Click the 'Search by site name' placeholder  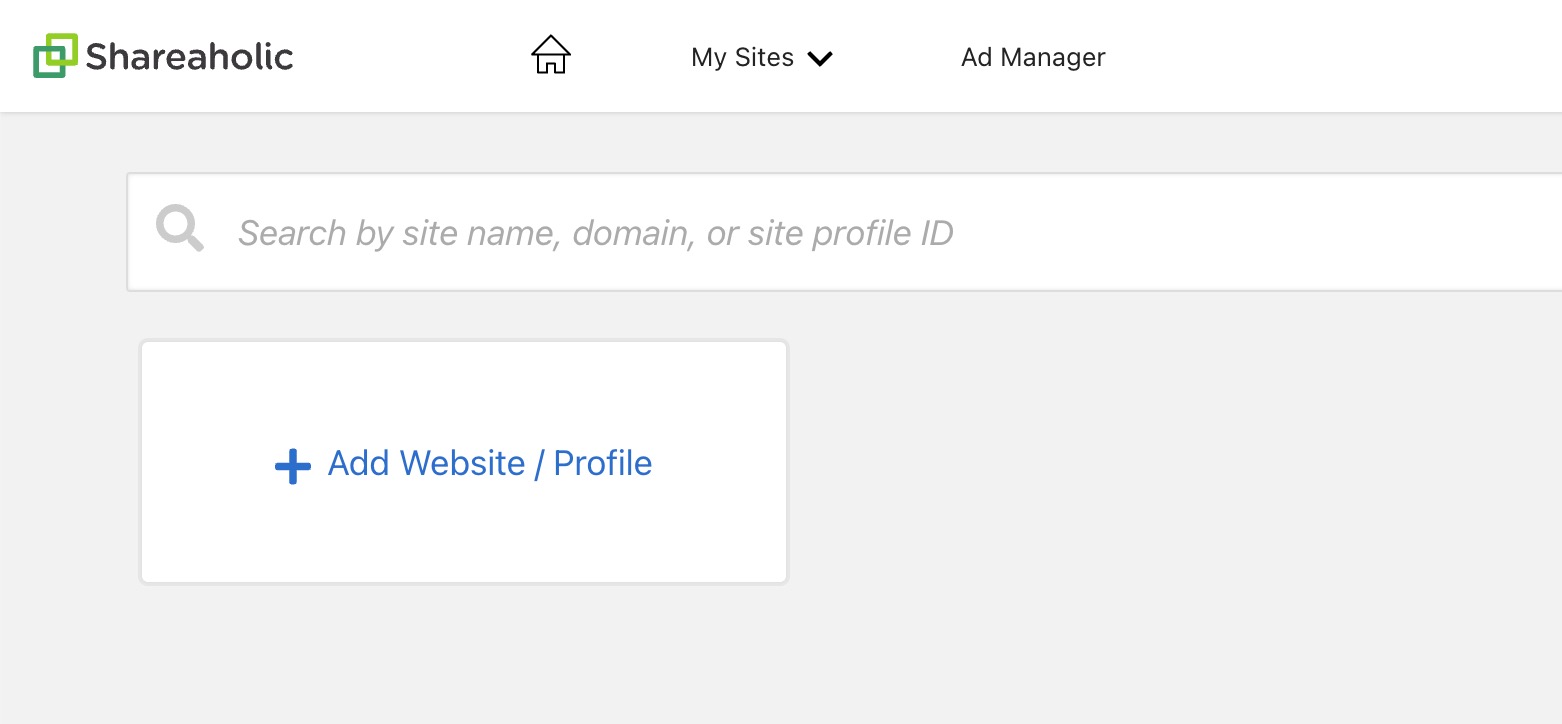(400, 233)
